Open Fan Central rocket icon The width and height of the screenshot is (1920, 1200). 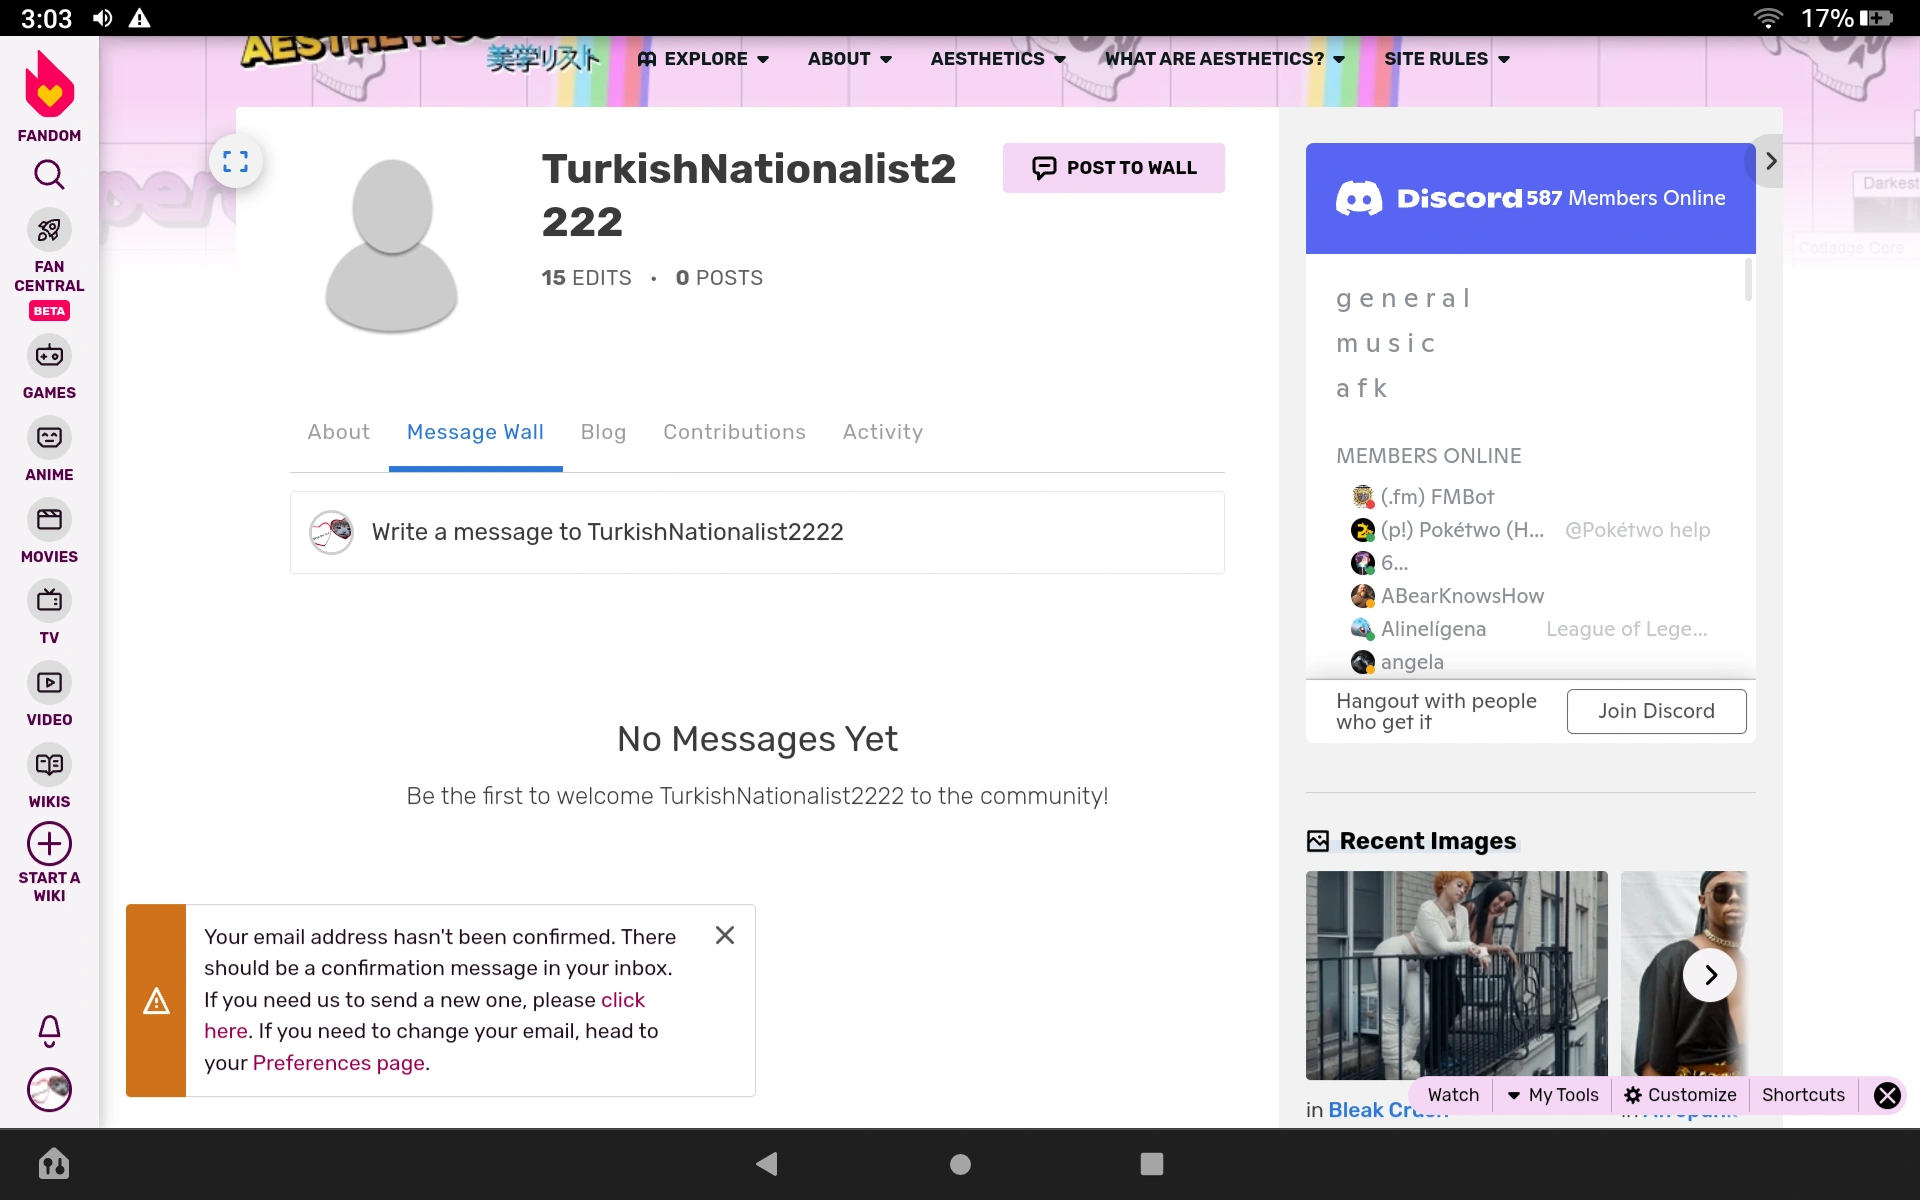(x=49, y=230)
